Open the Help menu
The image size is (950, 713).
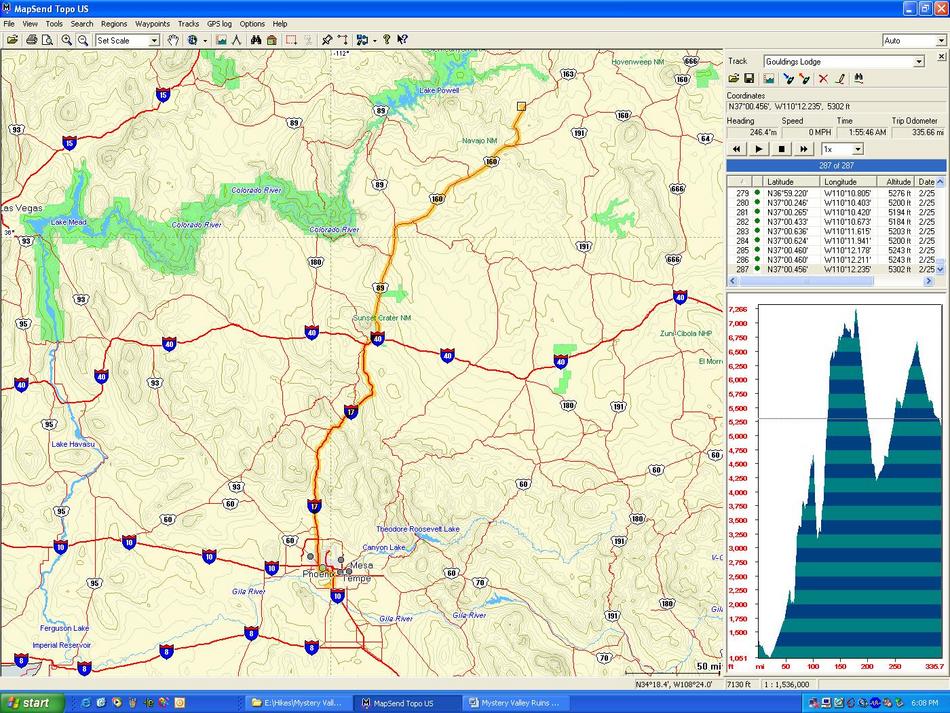pos(280,24)
